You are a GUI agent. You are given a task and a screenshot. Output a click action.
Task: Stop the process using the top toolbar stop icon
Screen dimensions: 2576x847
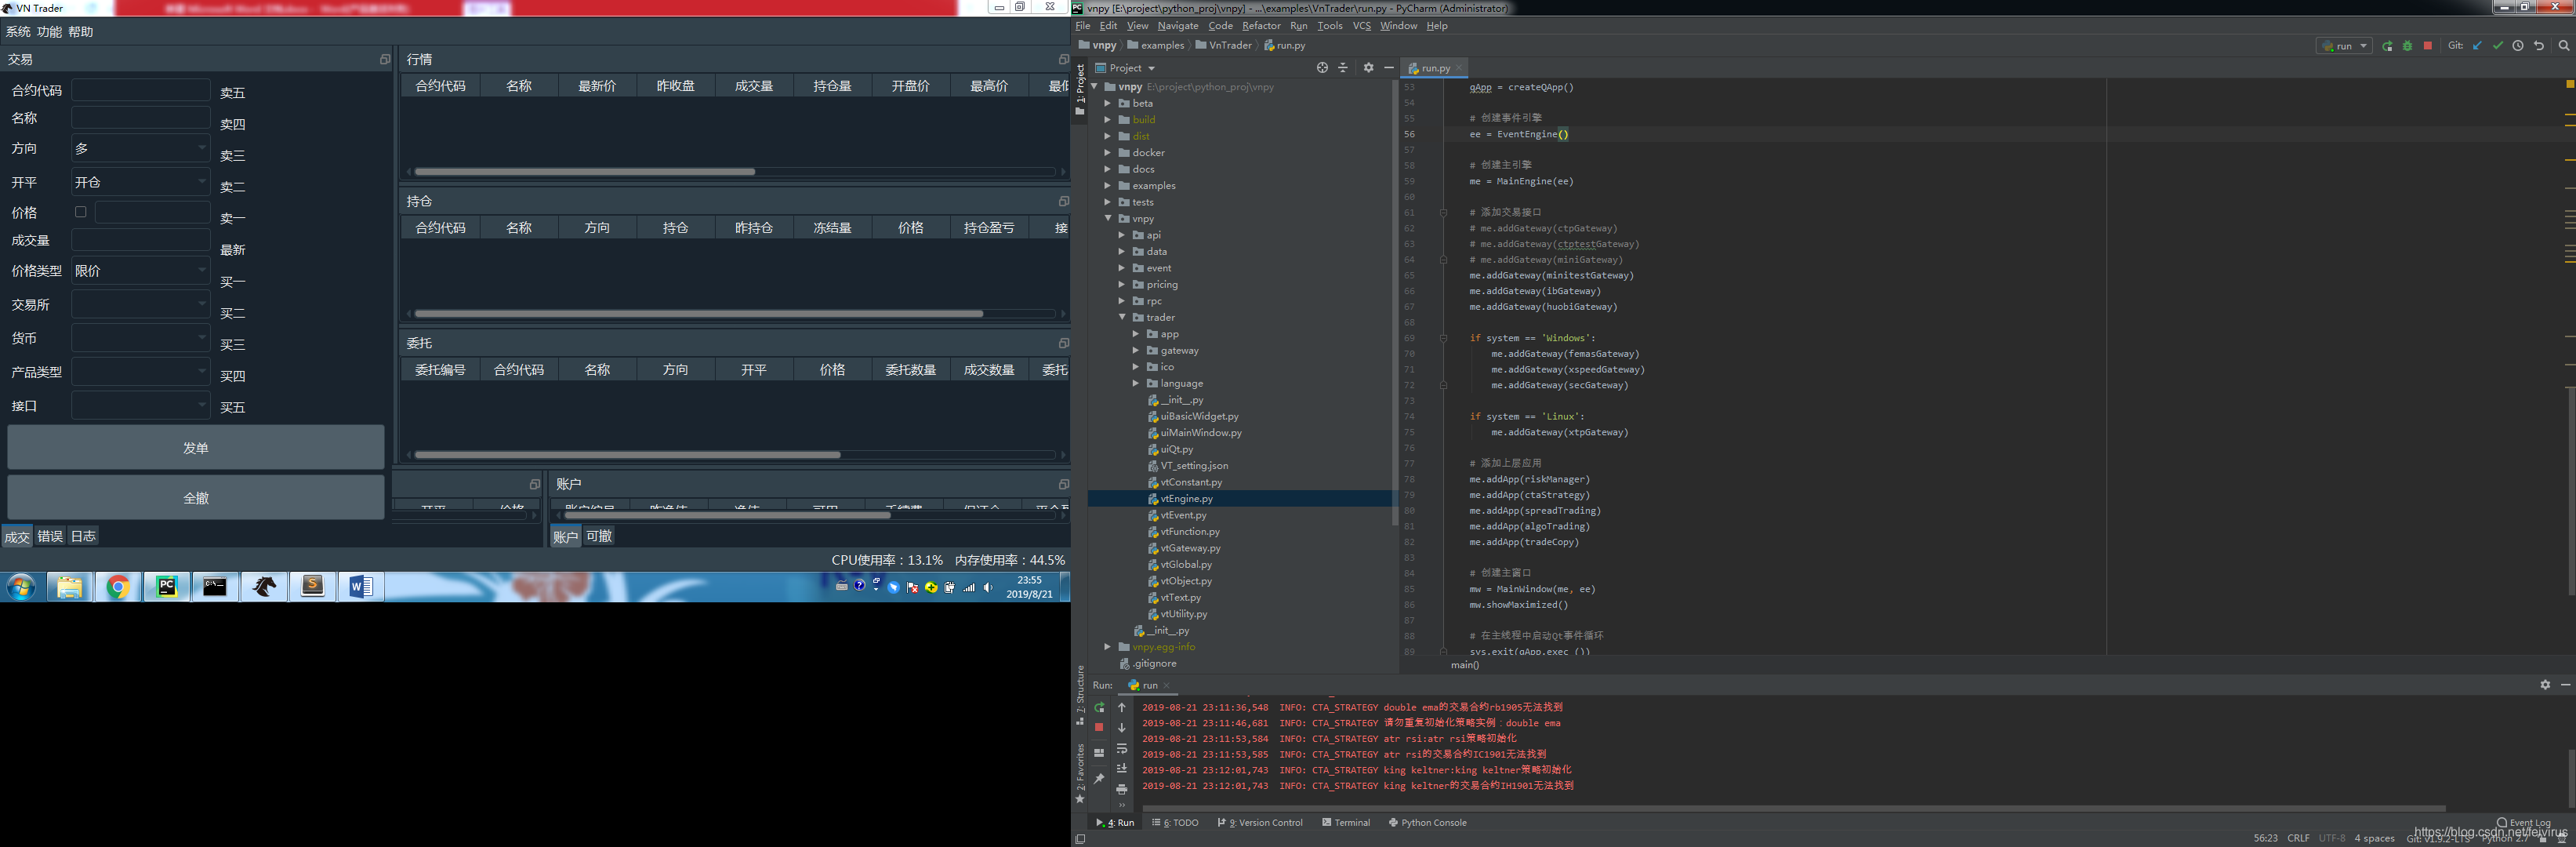(x=2427, y=46)
